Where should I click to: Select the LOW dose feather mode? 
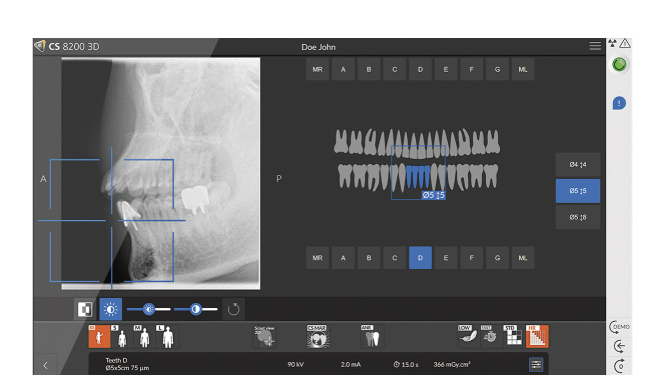pos(468,336)
